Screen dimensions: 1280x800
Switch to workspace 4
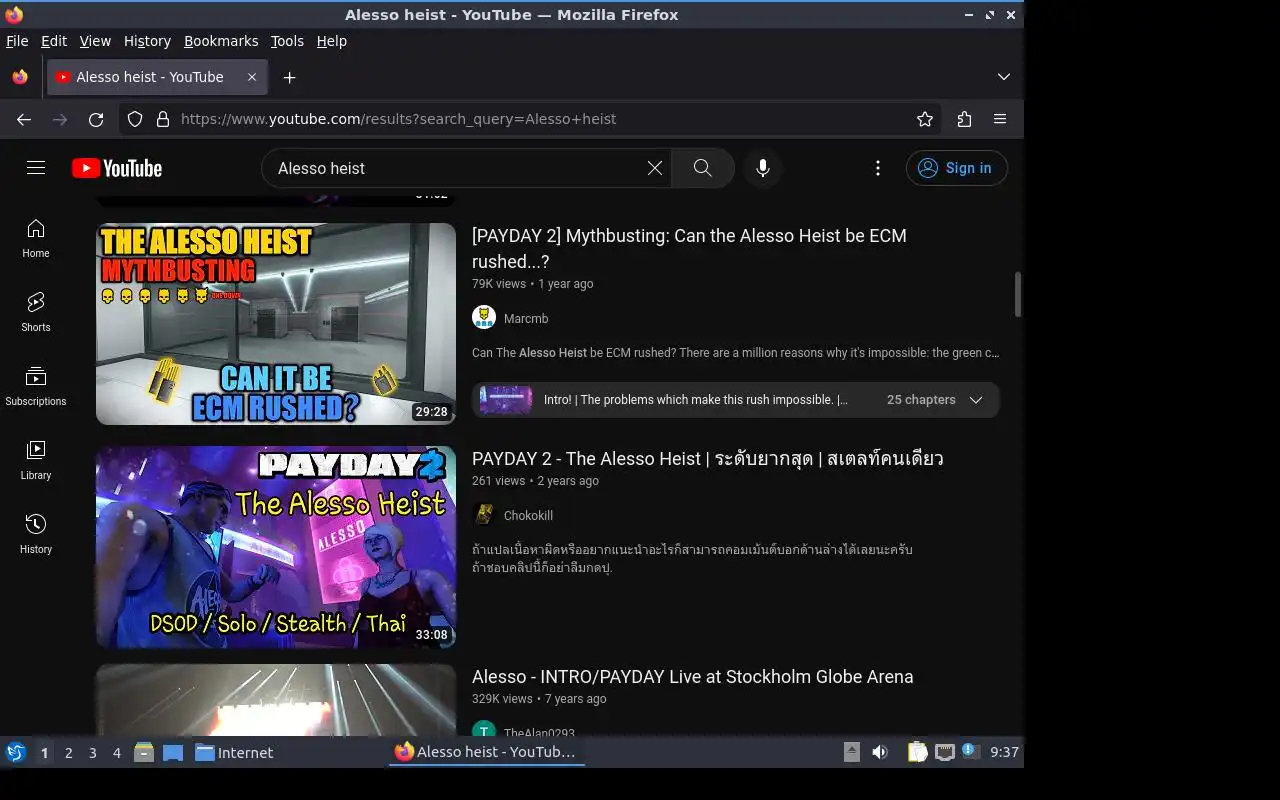117,753
